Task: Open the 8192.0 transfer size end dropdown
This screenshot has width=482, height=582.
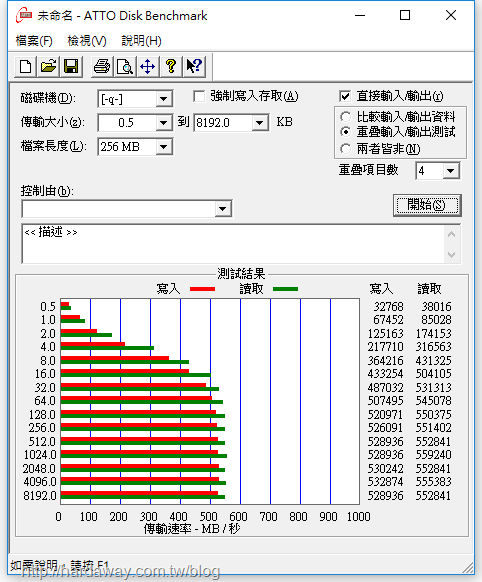Action: 259,123
